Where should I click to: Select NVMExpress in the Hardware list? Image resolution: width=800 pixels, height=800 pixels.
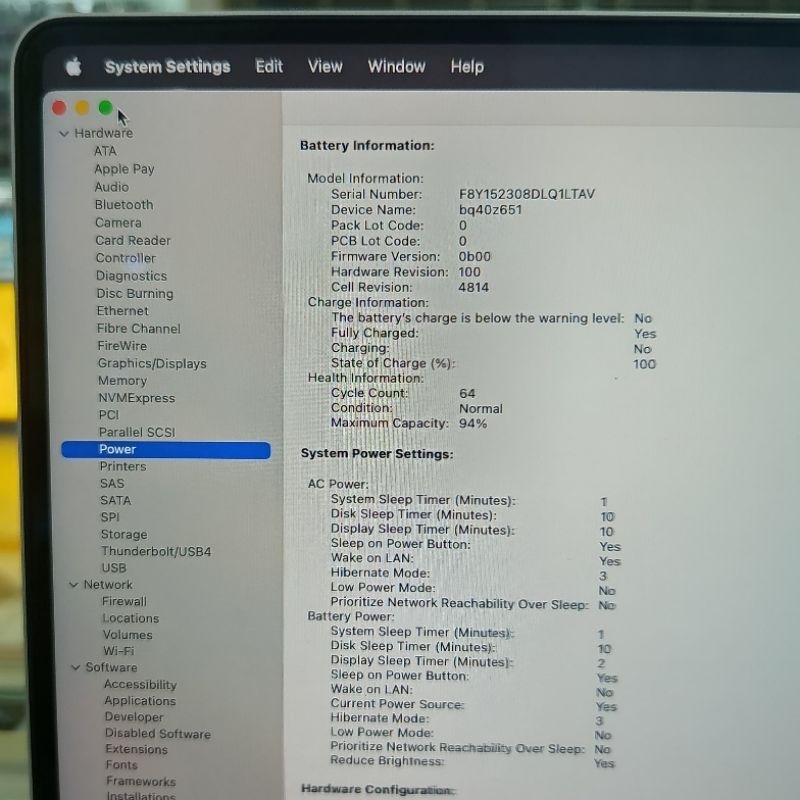point(136,398)
